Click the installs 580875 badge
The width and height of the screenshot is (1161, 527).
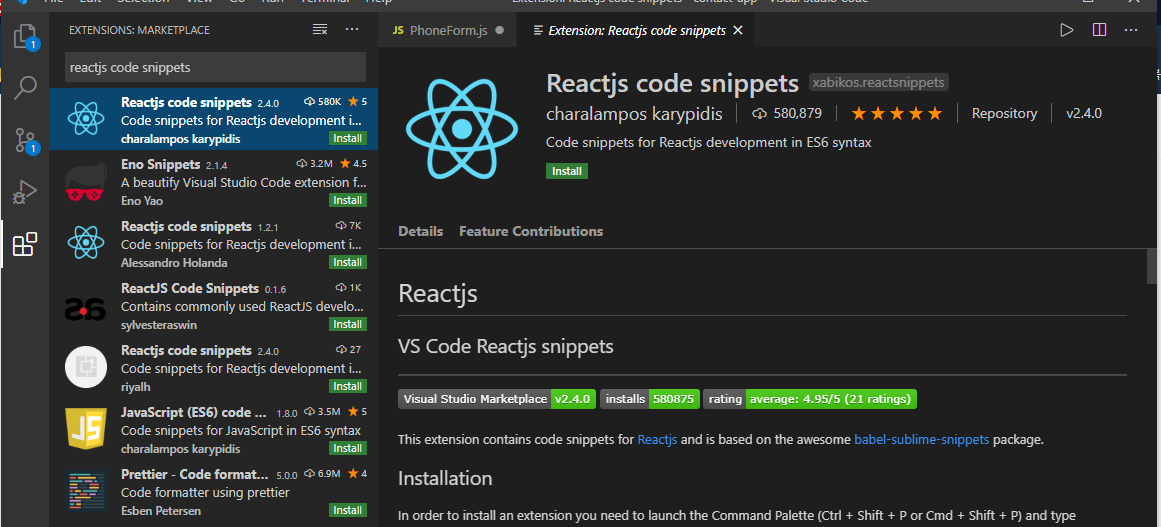[649, 399]
